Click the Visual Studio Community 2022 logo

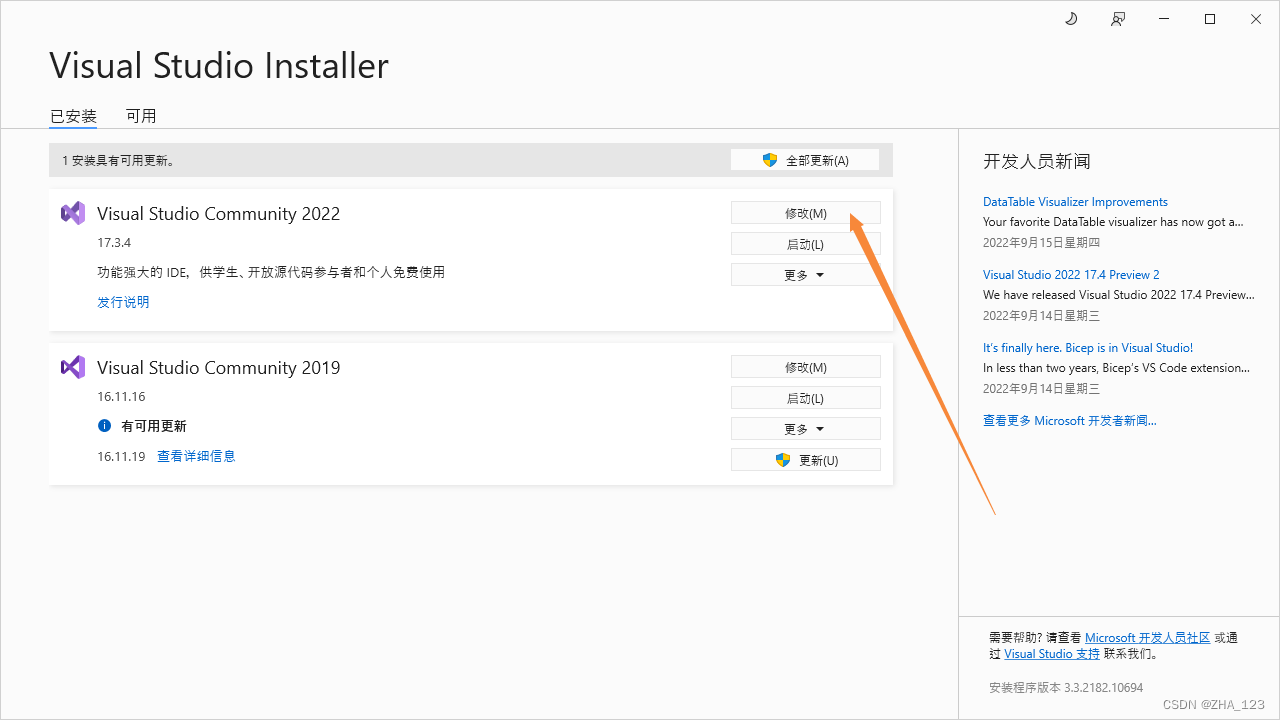pyautogui.click(x=73, y=213)
